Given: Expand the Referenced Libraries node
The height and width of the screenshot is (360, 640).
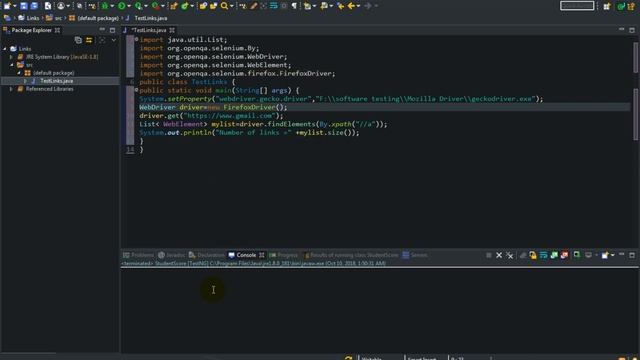Looking at the screenshot, I should (11, 89).
